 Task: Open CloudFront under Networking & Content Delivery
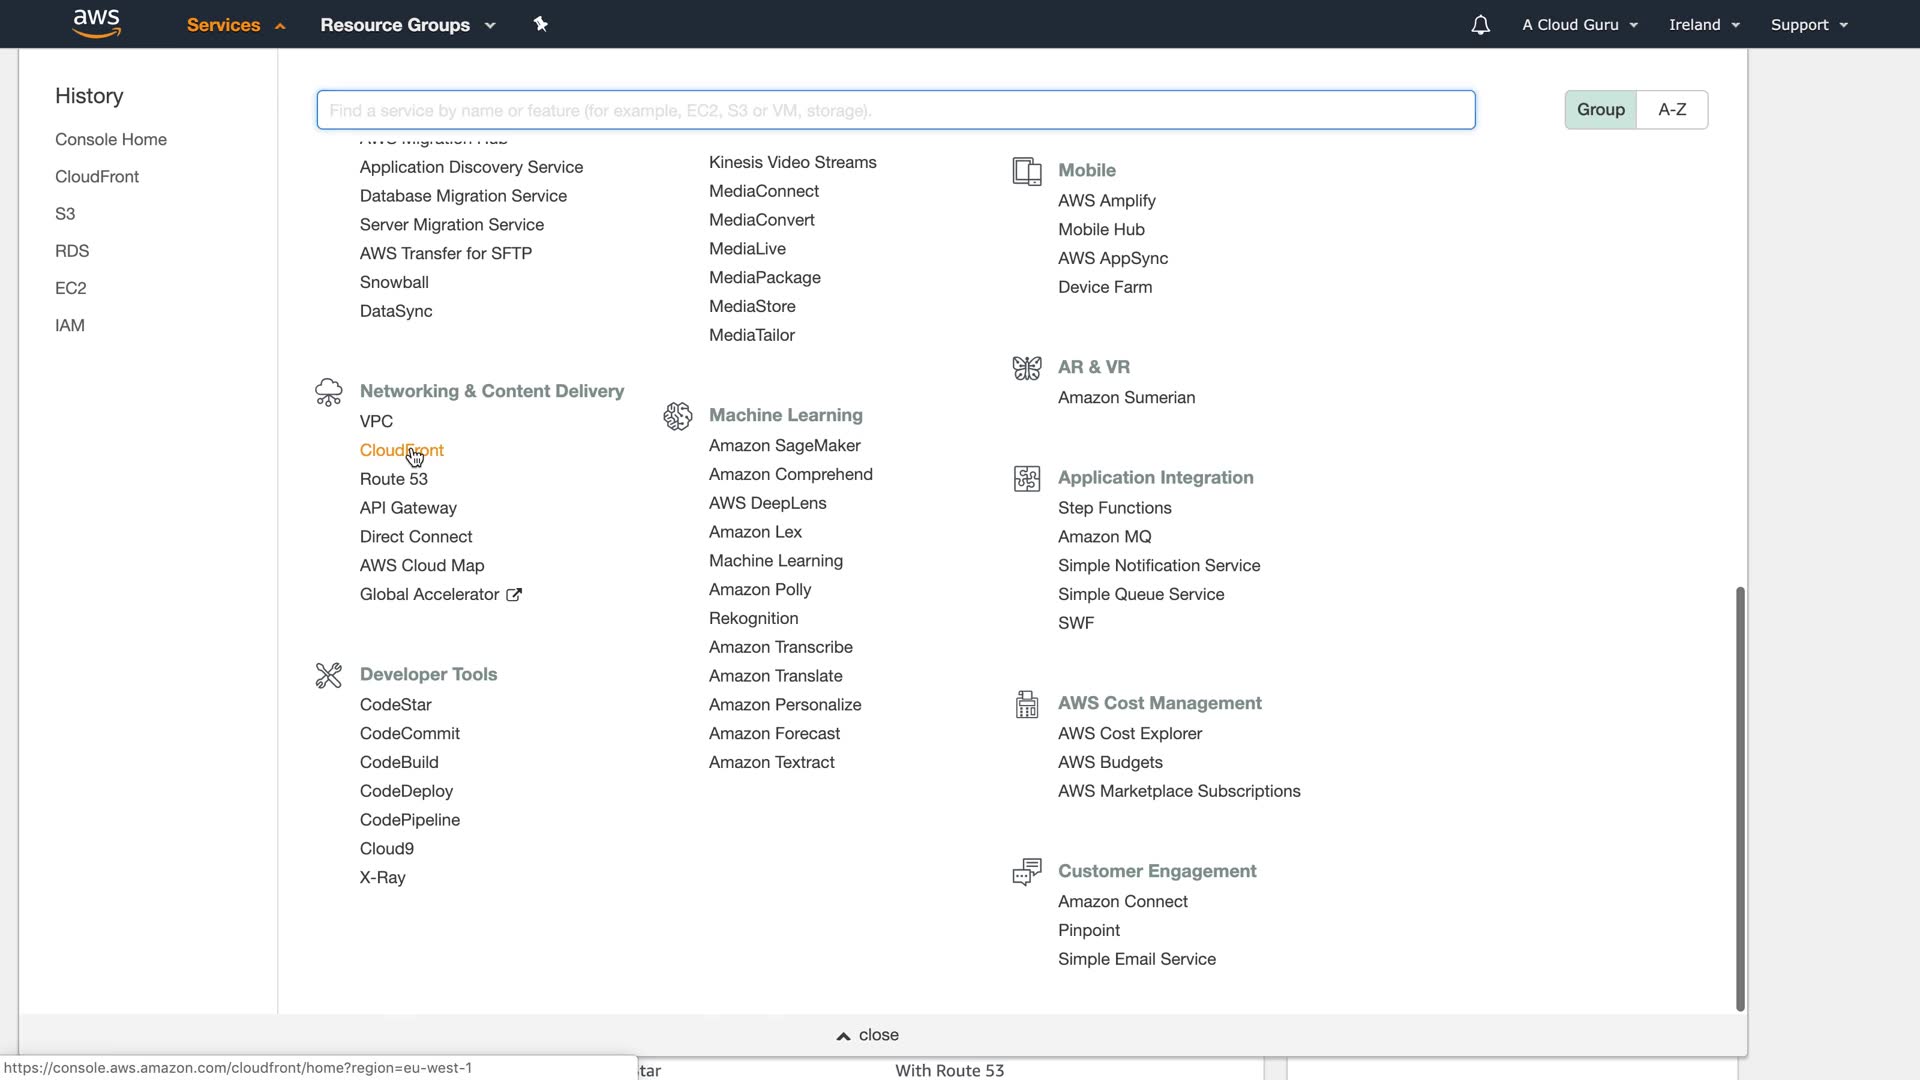coord(401,451)
